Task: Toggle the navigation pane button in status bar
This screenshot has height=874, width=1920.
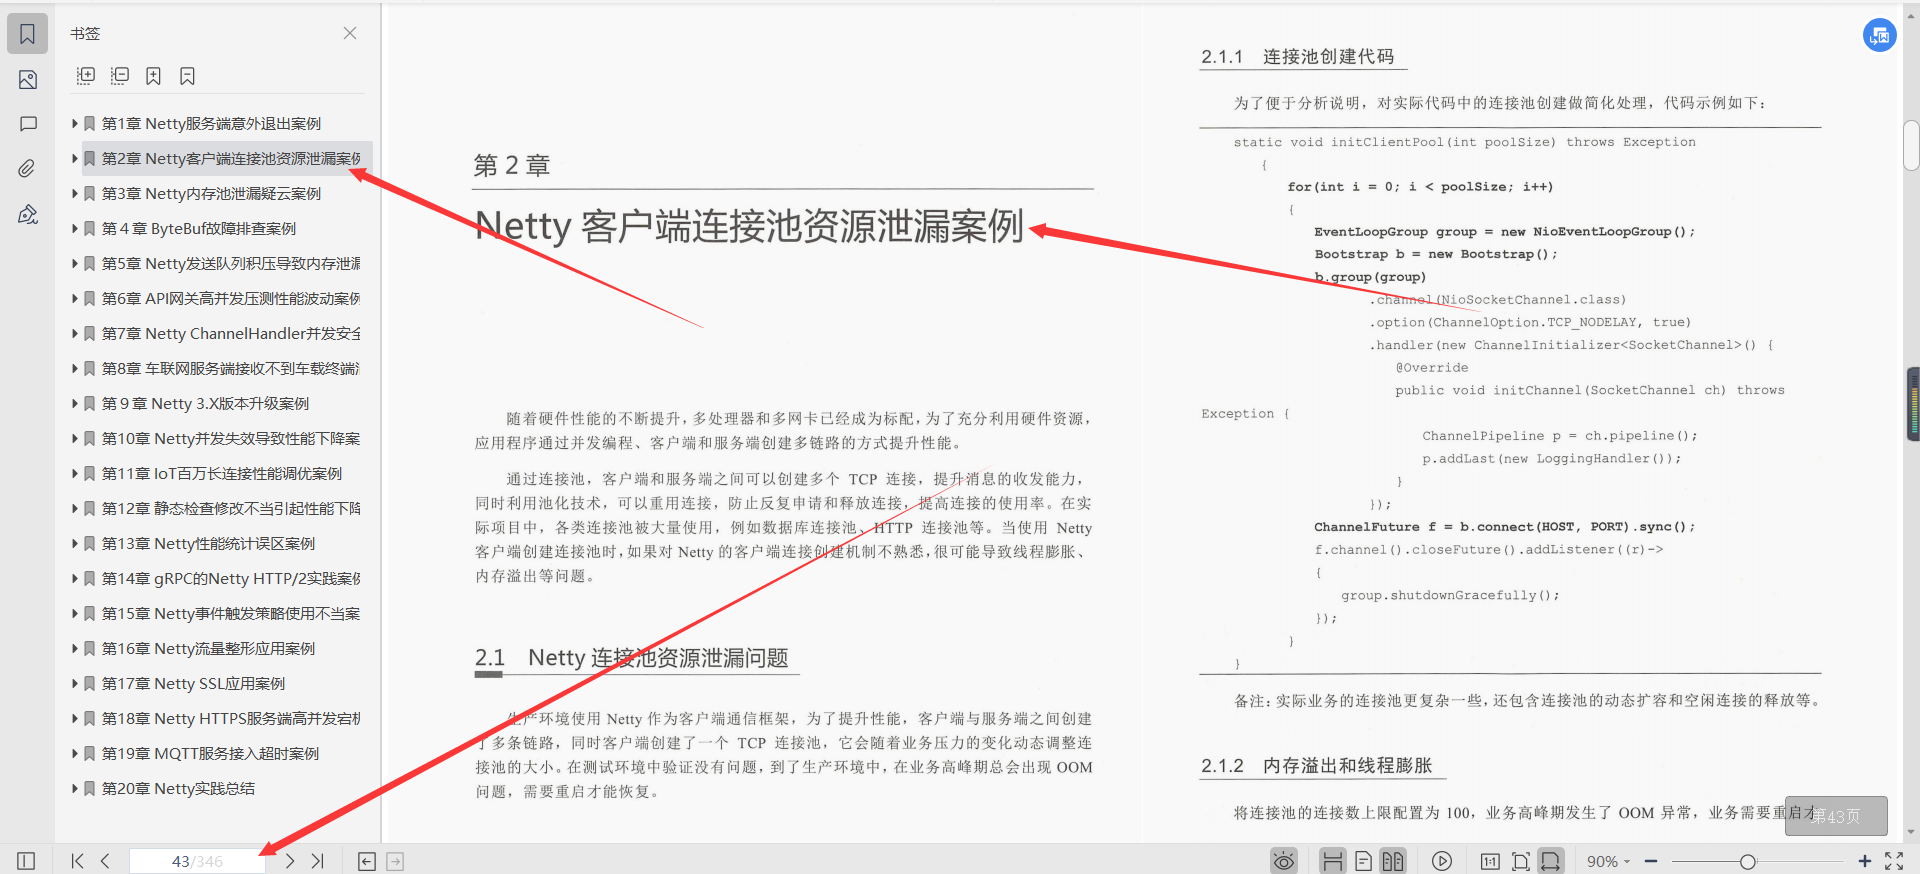Action: click(26, 861)
